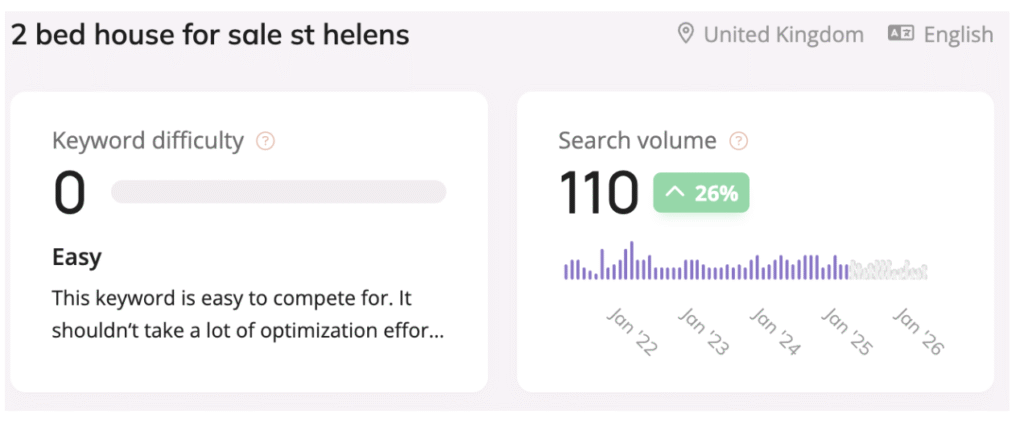Click the Jan '25 label on the chart
1024x435 pixels.
[x=847, y=332]
